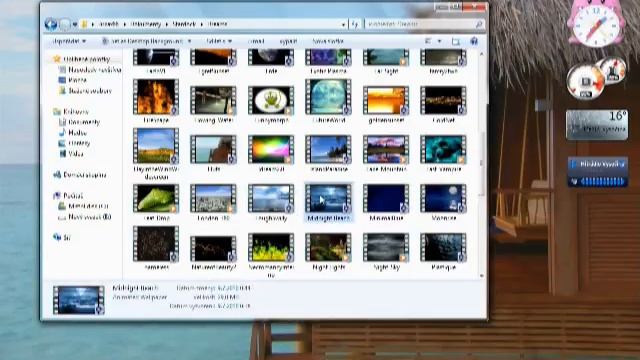Select the Hut video thumbnail
This screenshot has height=360, width=640.
(213, 149)
